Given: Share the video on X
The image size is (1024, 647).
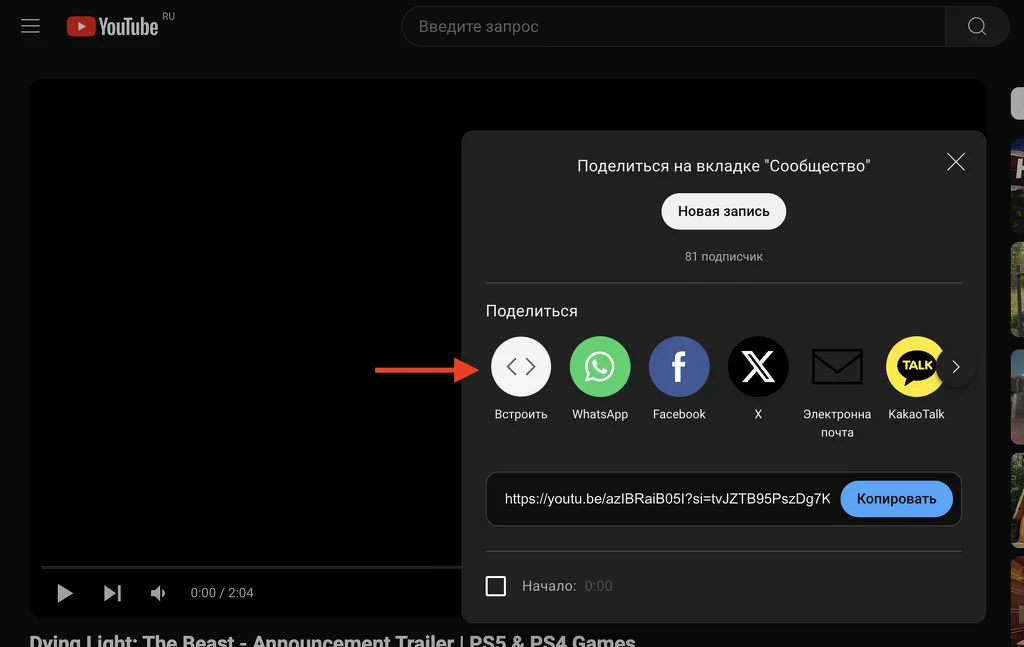Looking at the screenshot, I should pos(758,366).
